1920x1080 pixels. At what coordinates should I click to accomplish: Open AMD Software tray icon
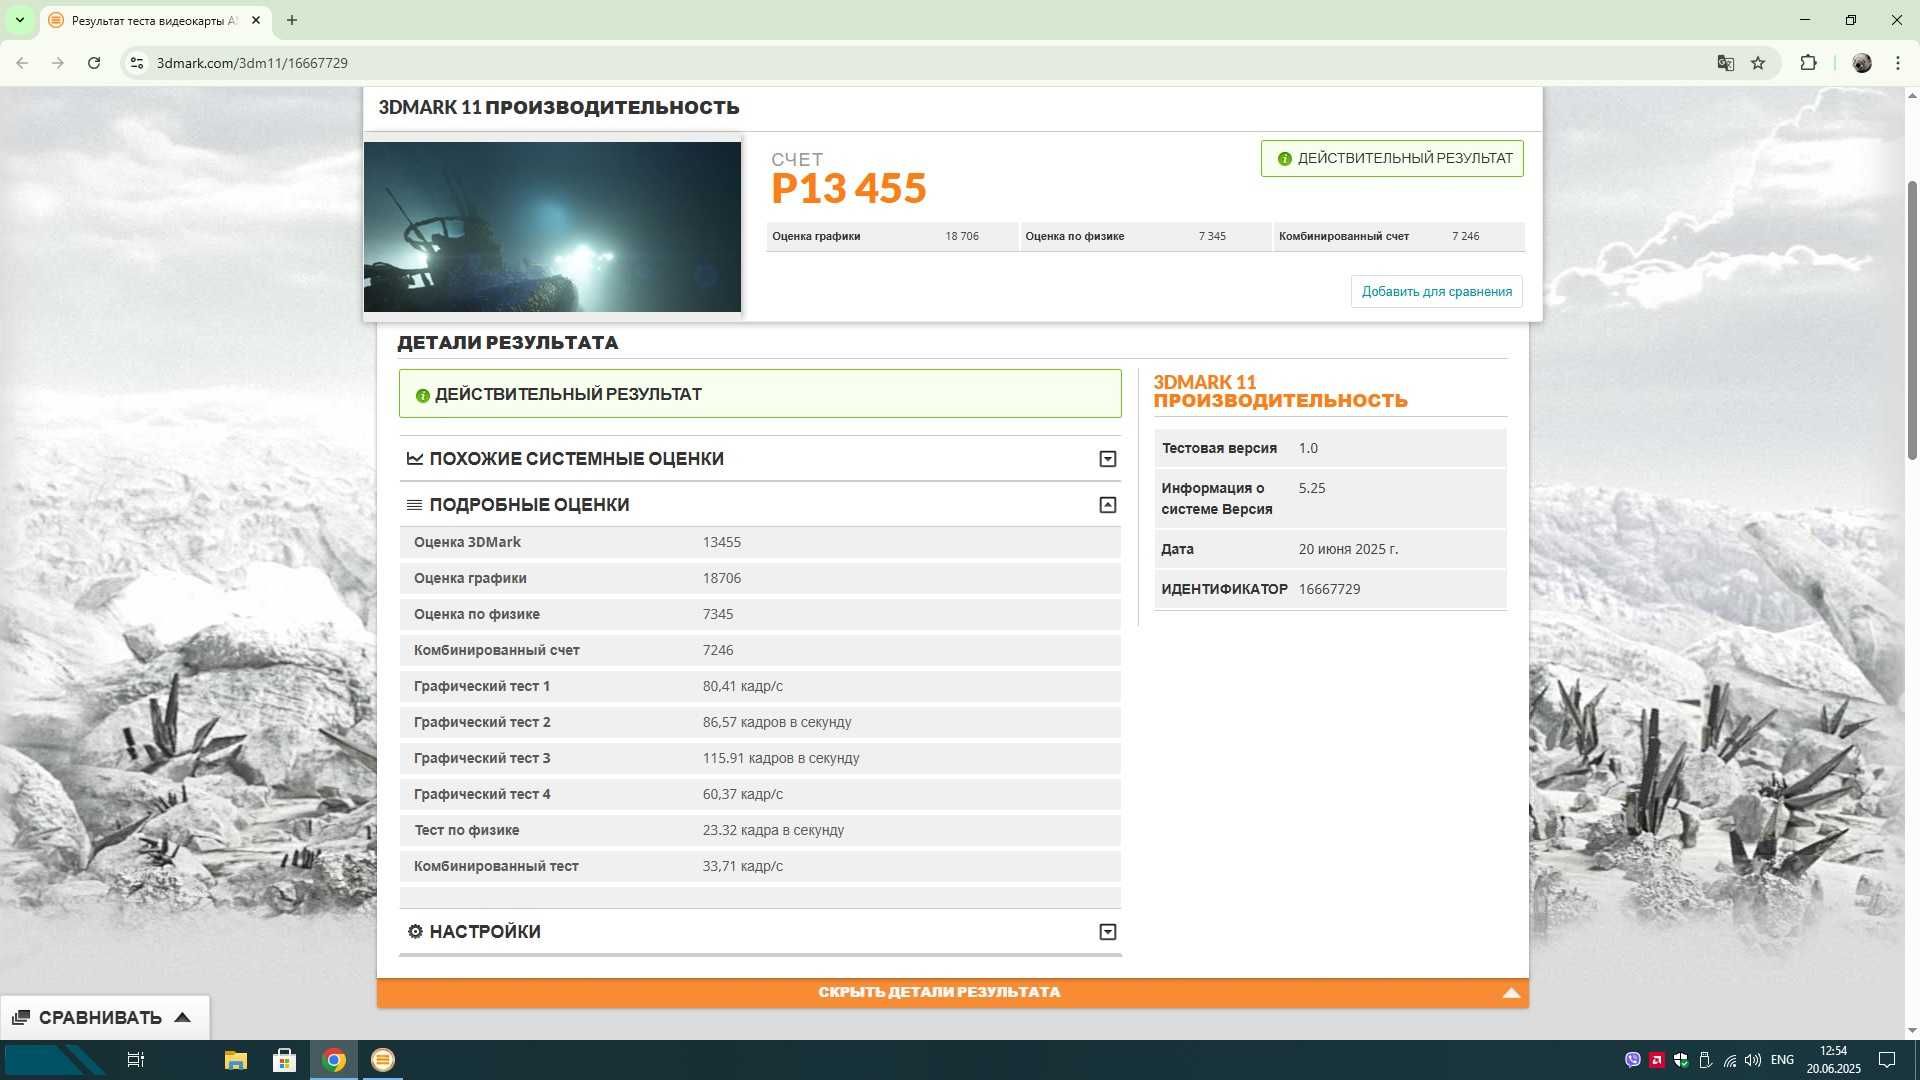pos(1657,1060)
